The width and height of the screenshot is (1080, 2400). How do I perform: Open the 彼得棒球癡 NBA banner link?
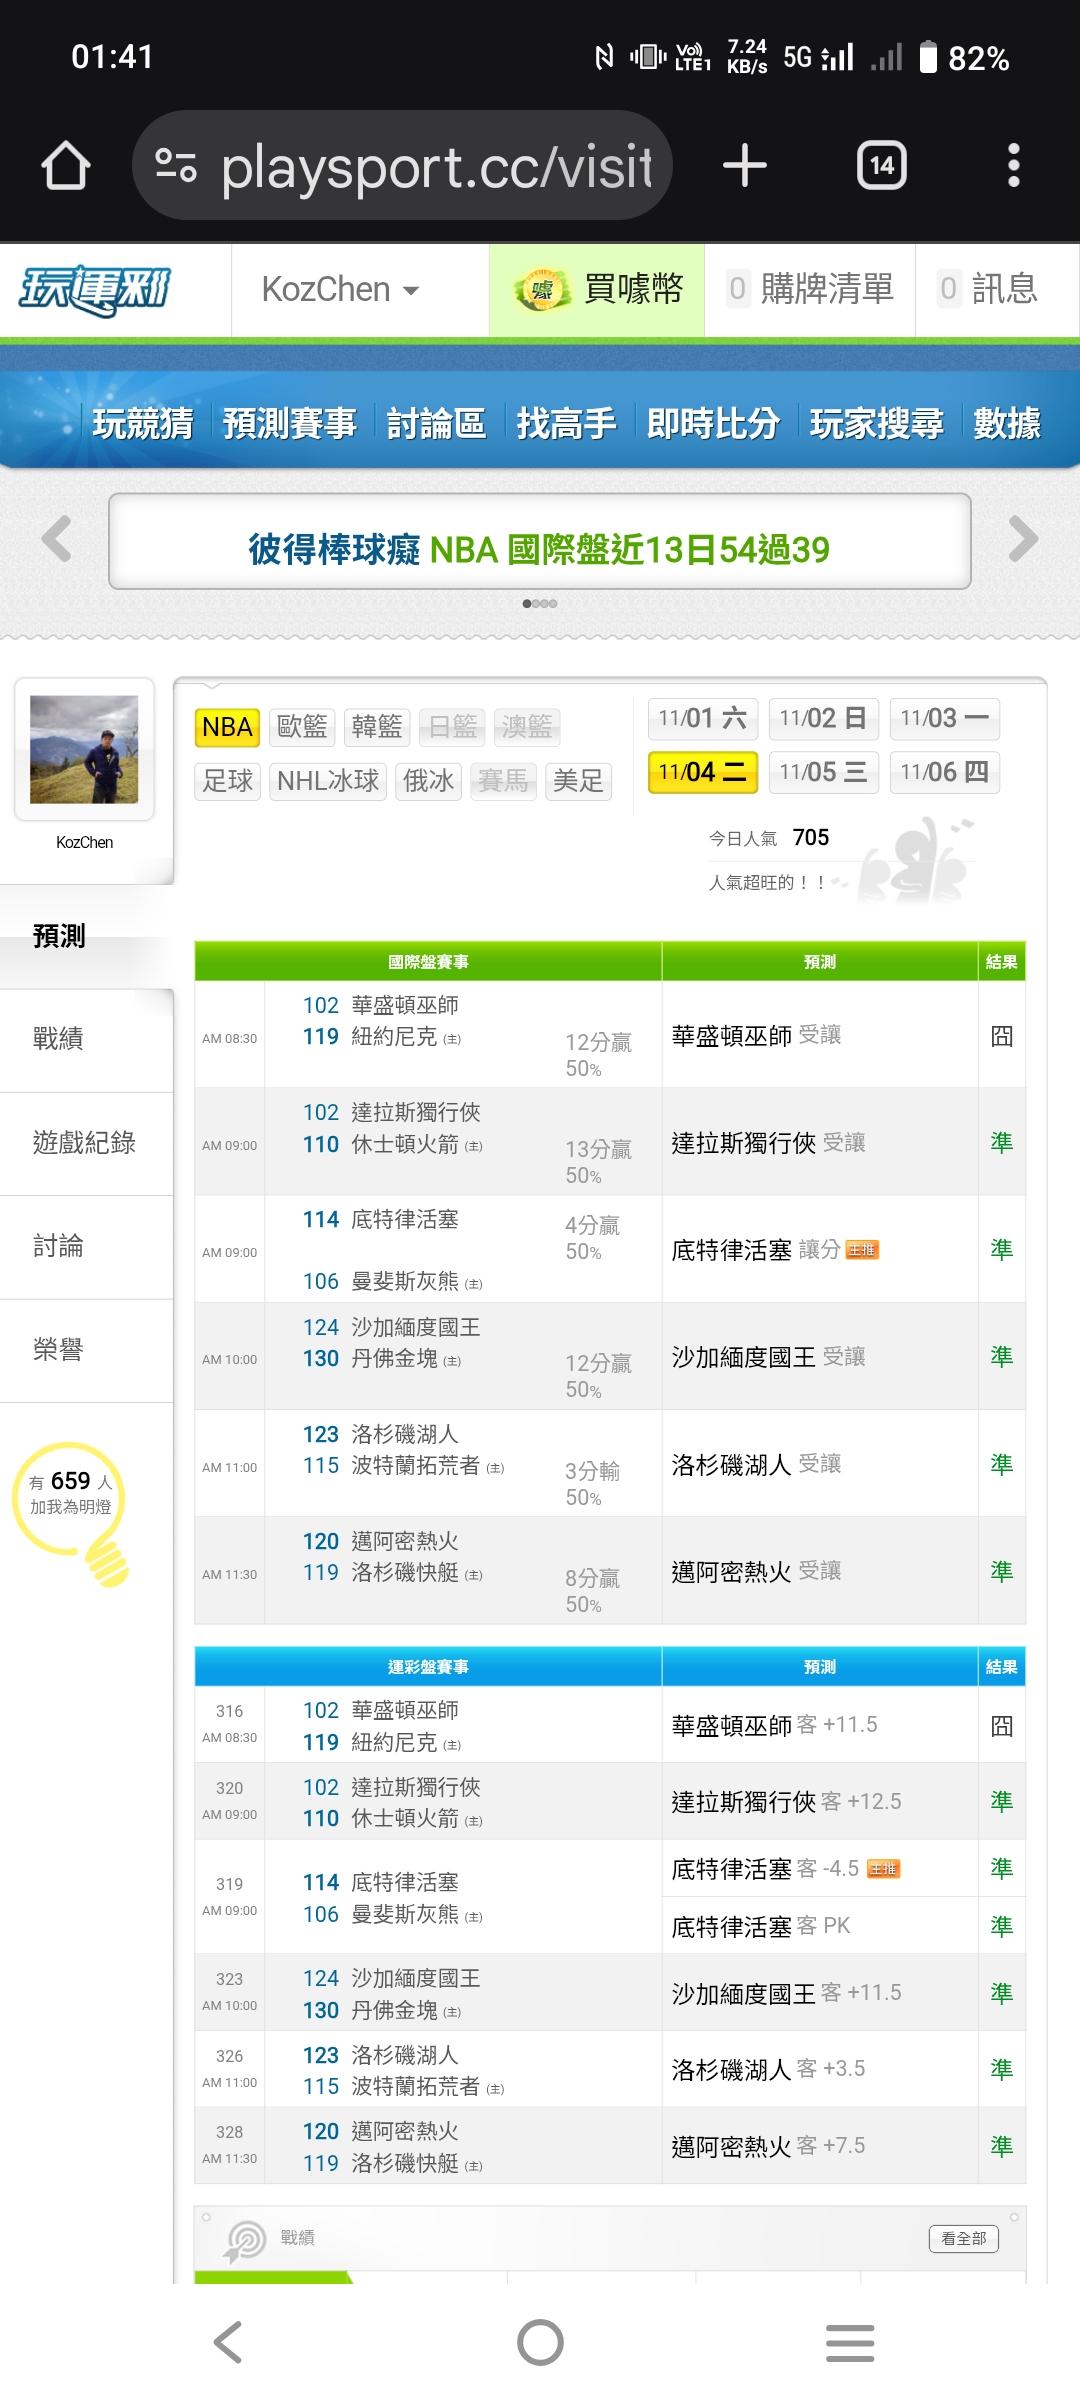tap(540, 549)
